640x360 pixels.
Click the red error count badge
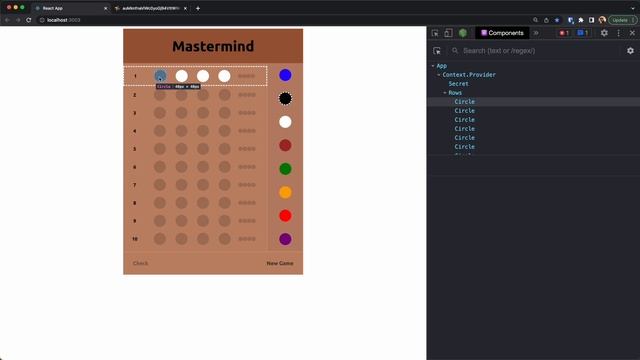[564, 33]
